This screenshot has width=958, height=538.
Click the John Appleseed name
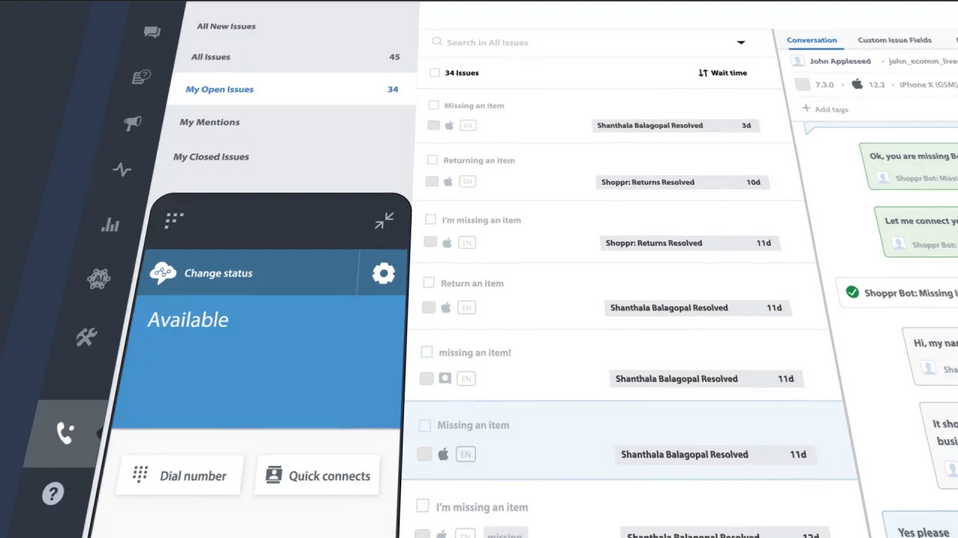point(840,61)
